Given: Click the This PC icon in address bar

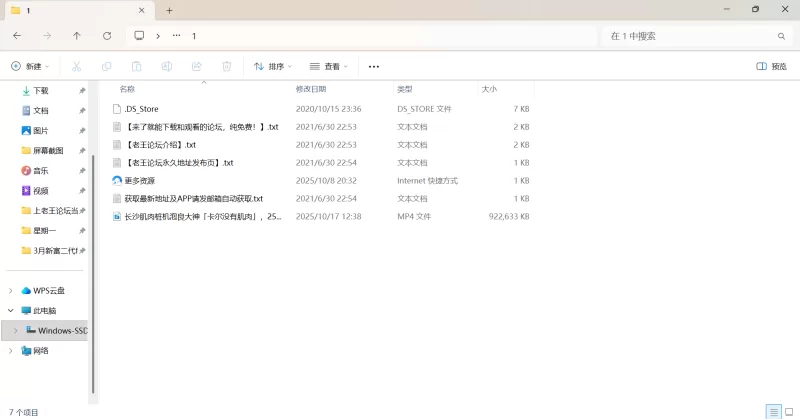Looking at the screenshot, I should [139, 36].
